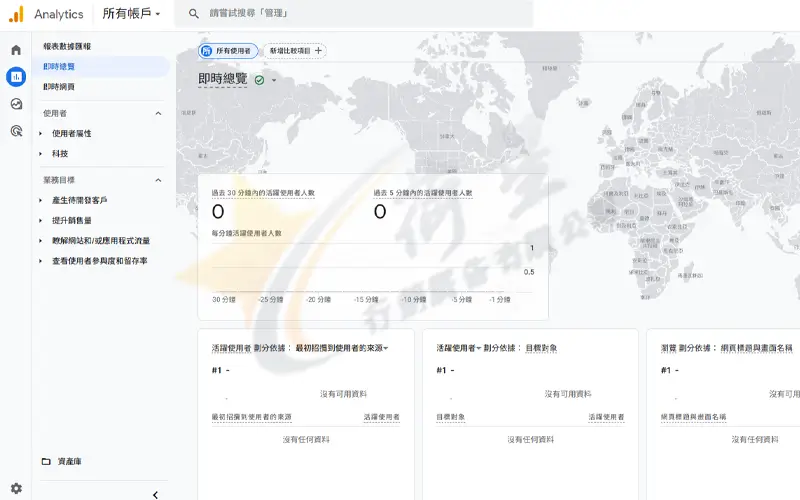
Task: Click the 目標對象 column header
Action: pos(451,417)
